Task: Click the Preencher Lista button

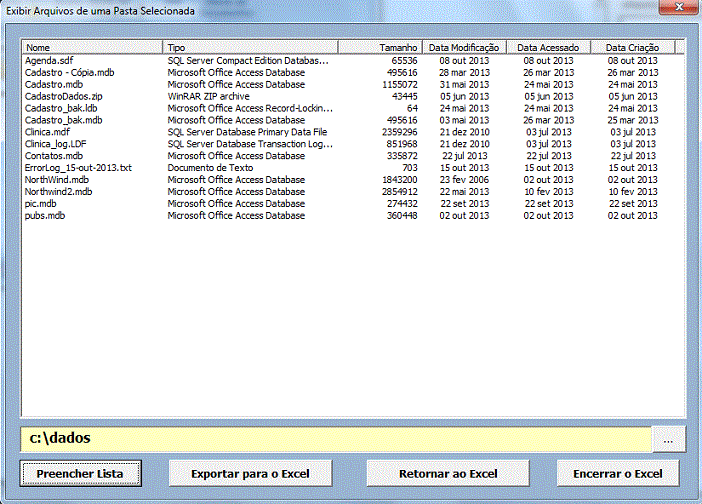Action: coord(81,473)
